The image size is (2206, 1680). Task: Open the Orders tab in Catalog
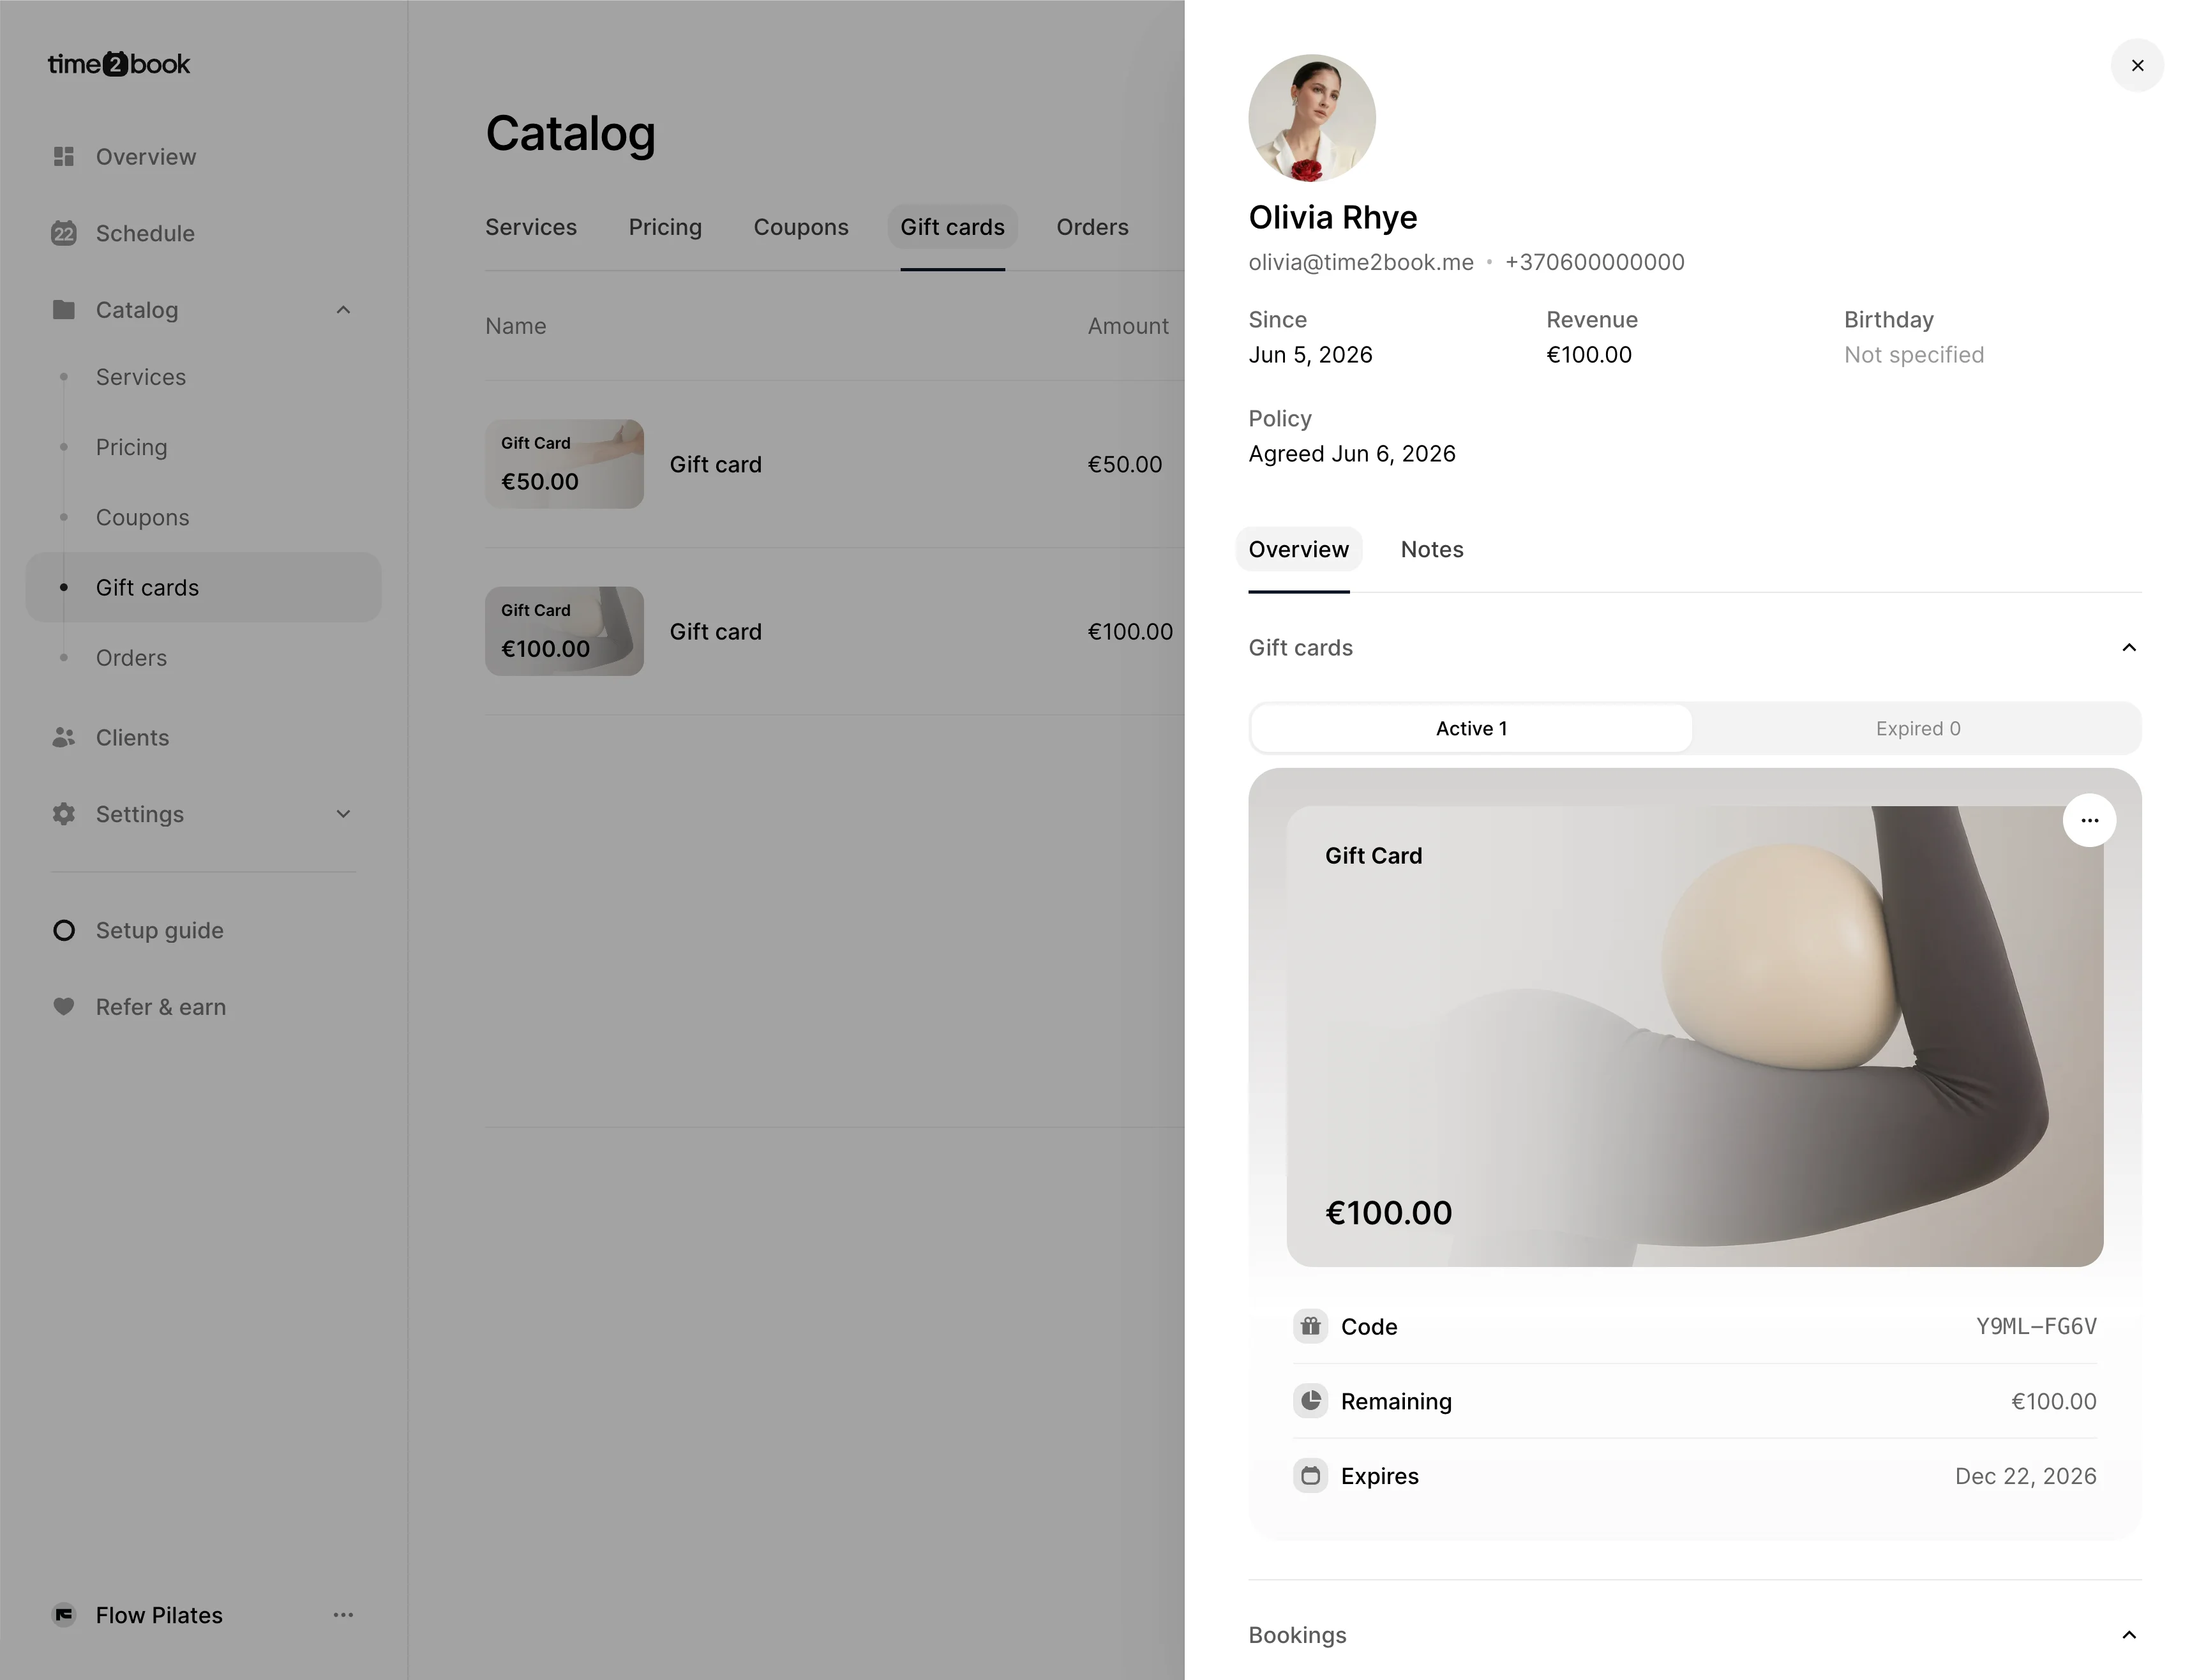pyautogui.click(x=1092, y=227)
